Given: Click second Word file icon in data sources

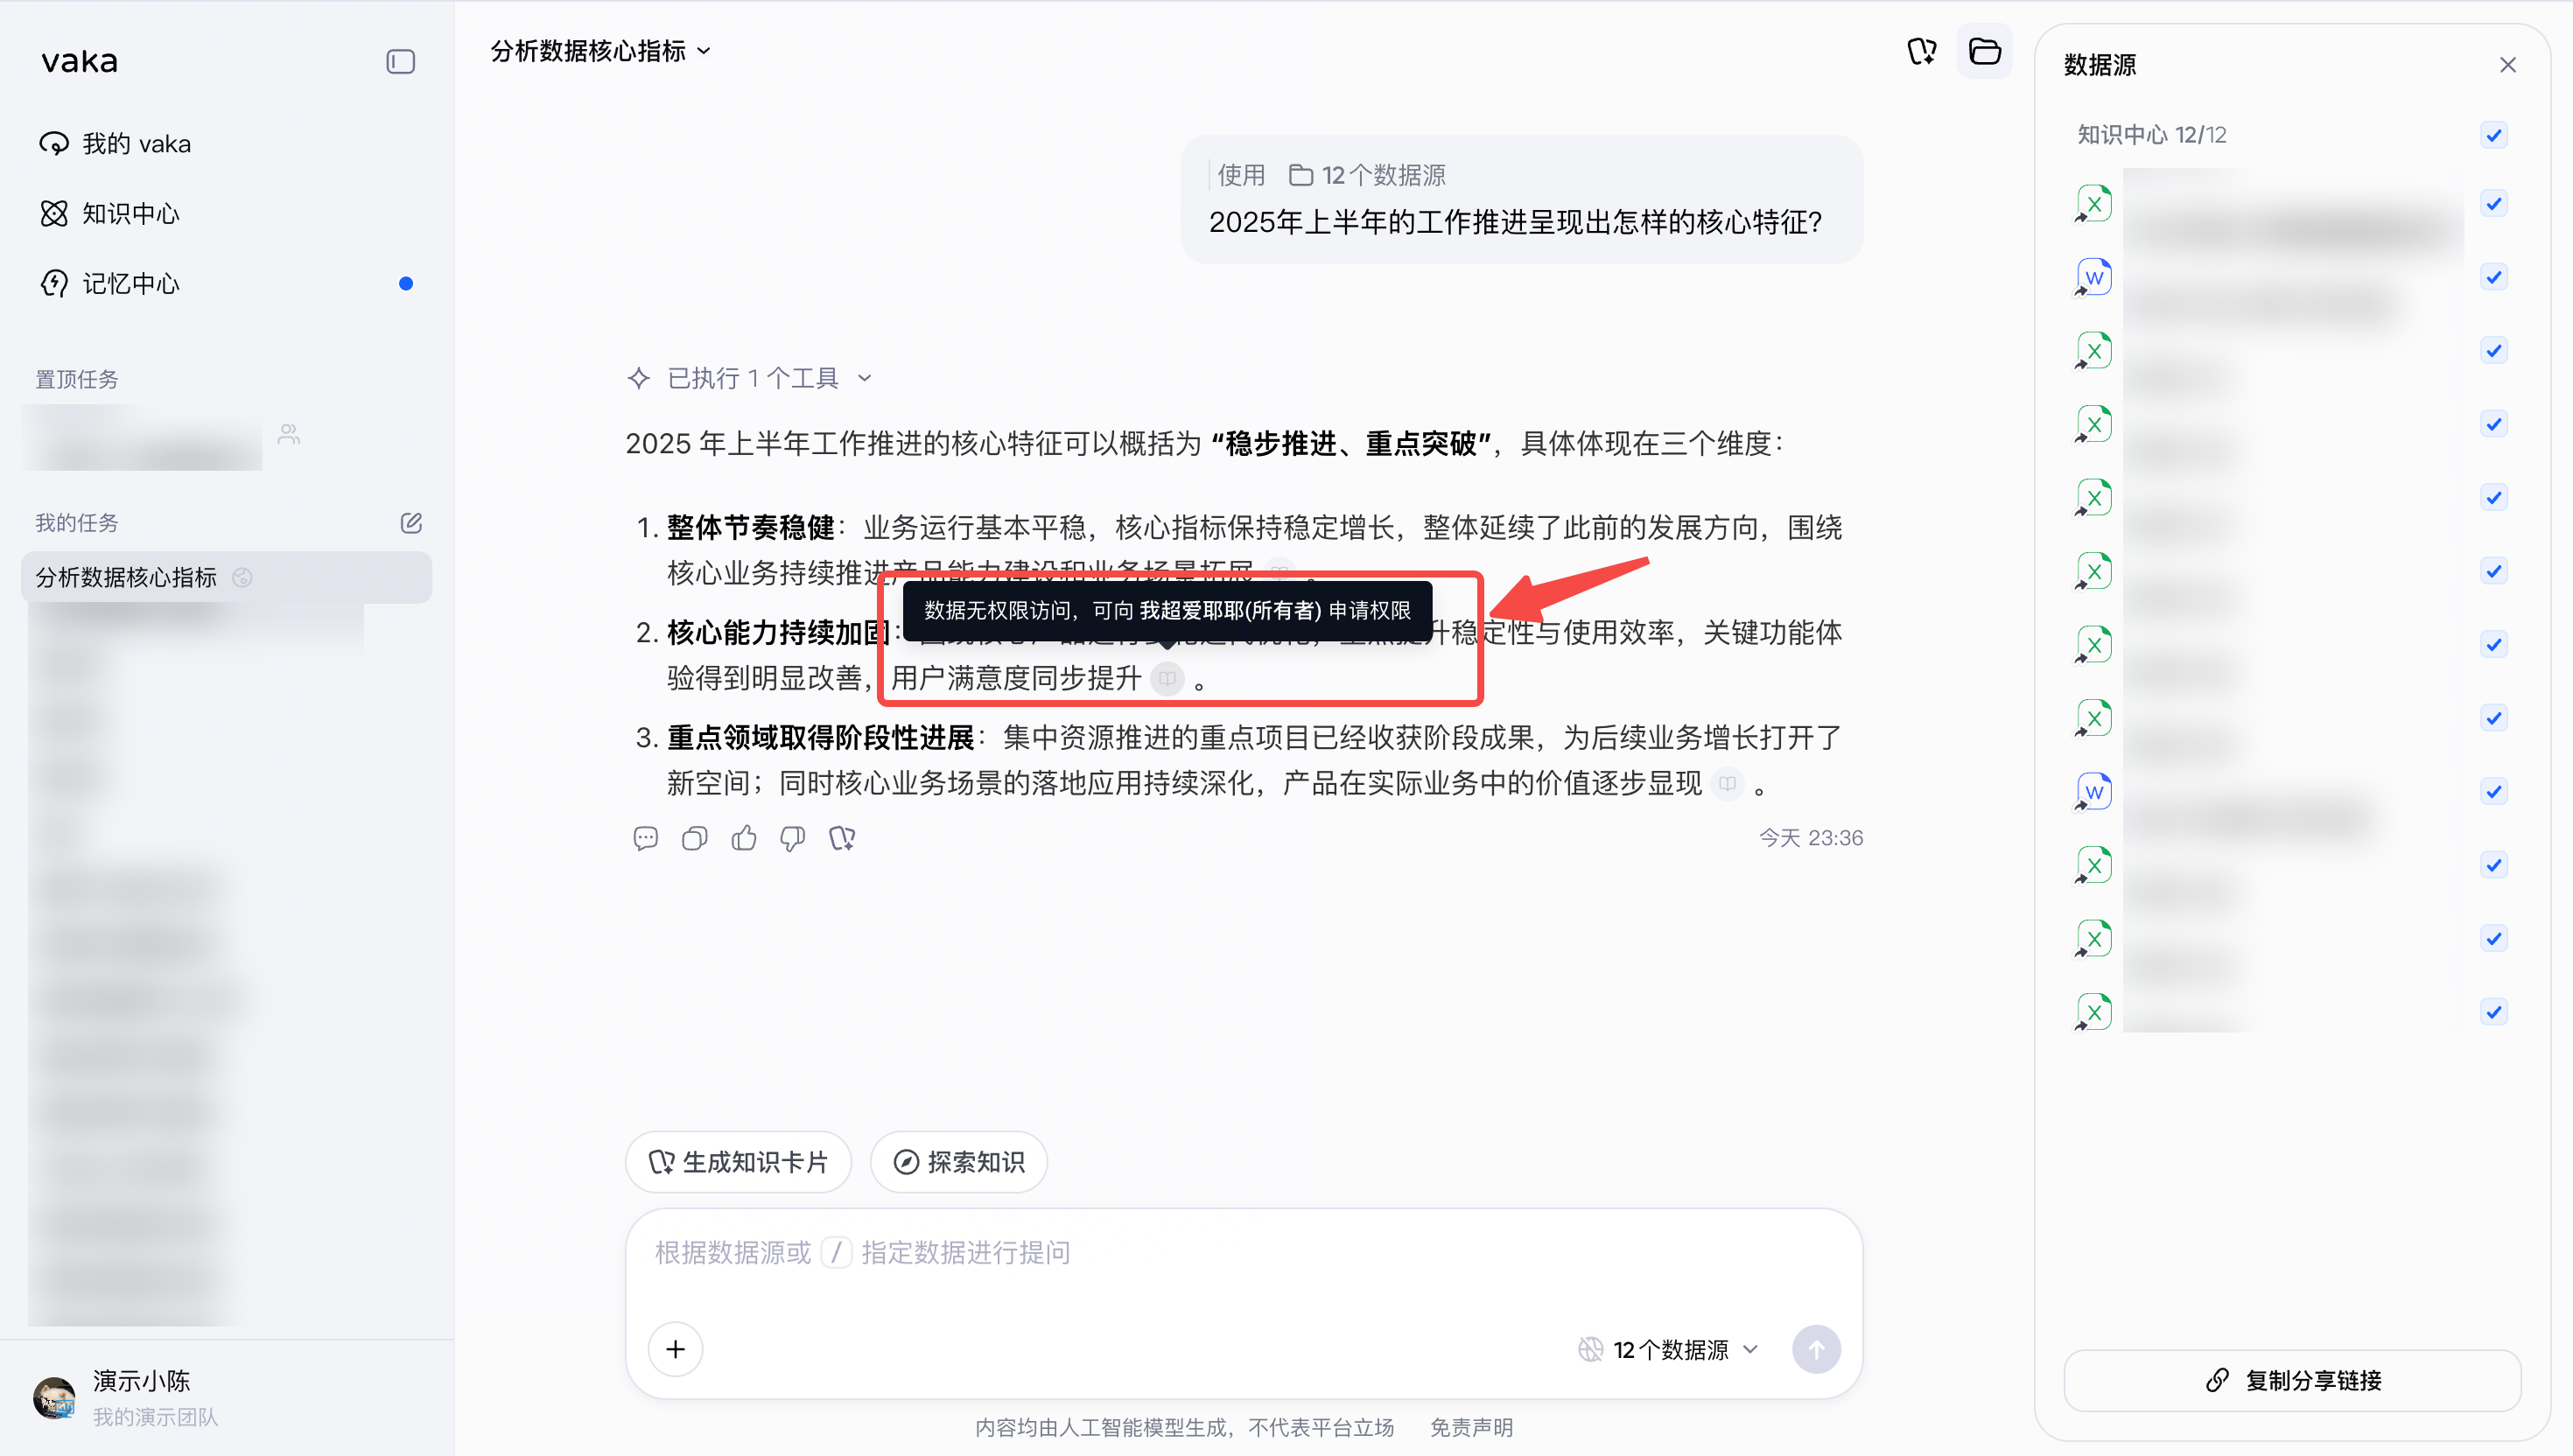Looking at the screenshot, I should 2093,792.
